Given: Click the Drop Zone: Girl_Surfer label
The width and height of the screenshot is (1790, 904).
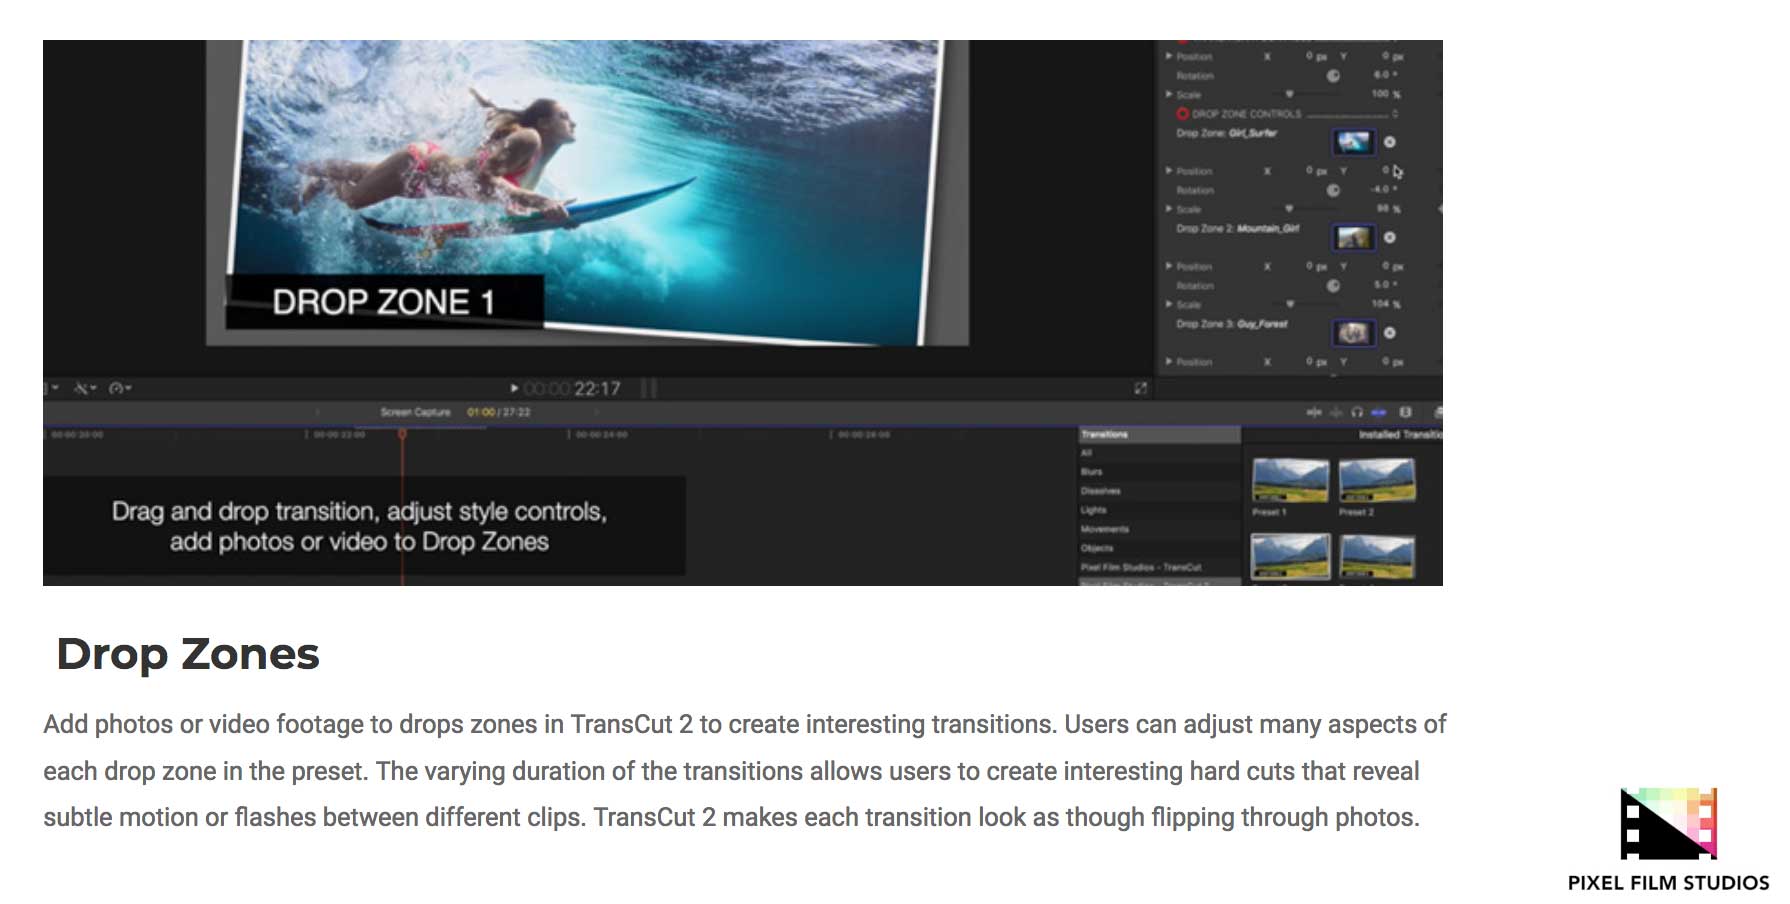Looking at the screenshot, I should pos(1226,133).
